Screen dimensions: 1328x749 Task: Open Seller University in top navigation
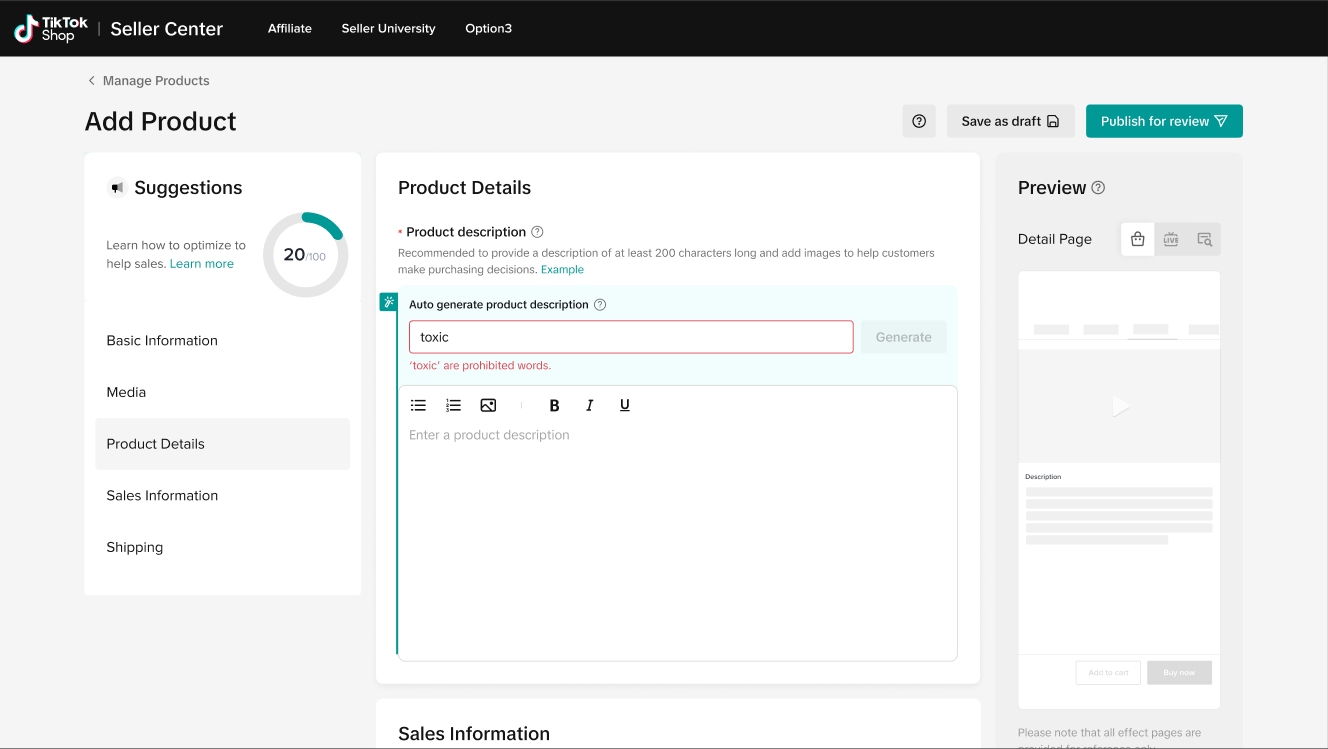click(388, 29)
